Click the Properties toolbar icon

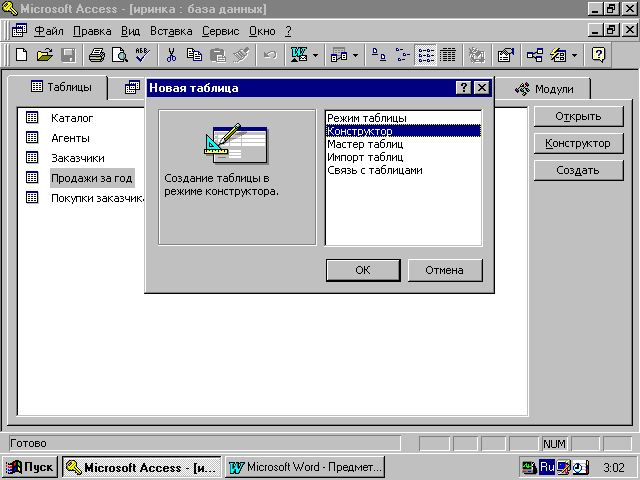[x=505, y=55]
